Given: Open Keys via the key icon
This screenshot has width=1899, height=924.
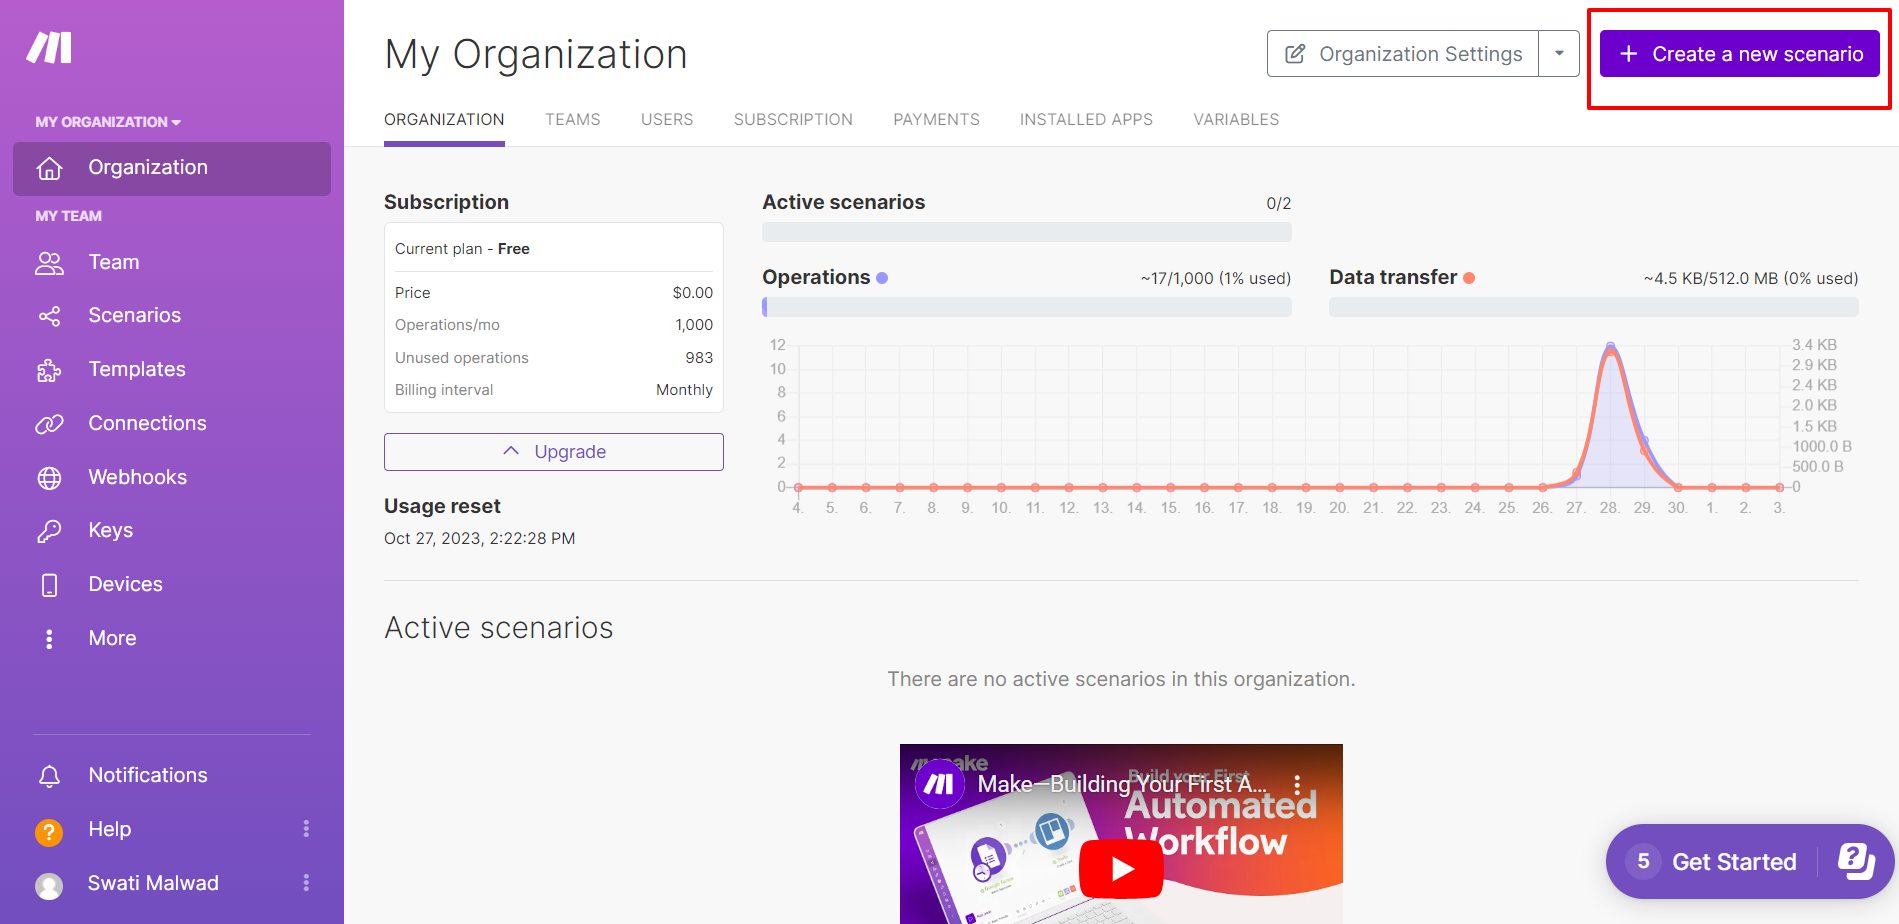Looking at the screenshot, I should pyautogui.click(x=49, y=531).
